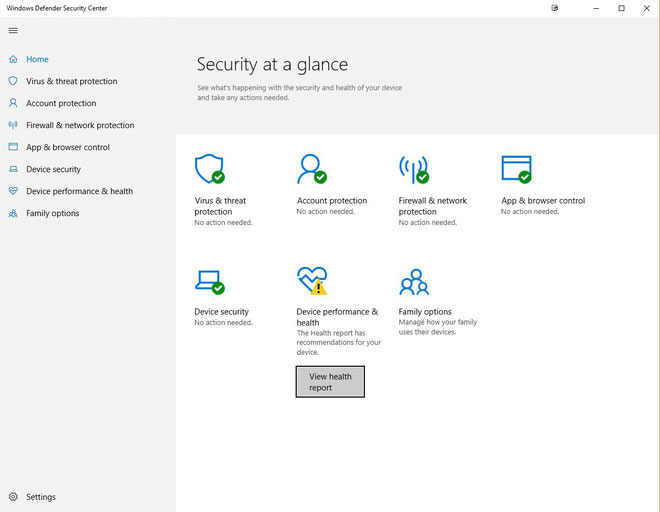Click the Family options people icon in sidebar
Image resolution: width=660 pixels, height=512 pixels.
(13, 213)
